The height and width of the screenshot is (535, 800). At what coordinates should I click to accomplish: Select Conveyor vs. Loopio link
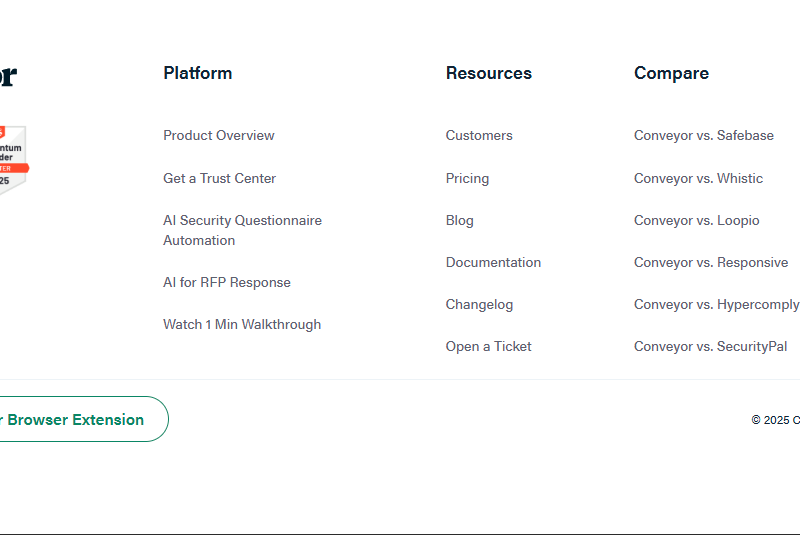tap(696, 220)
